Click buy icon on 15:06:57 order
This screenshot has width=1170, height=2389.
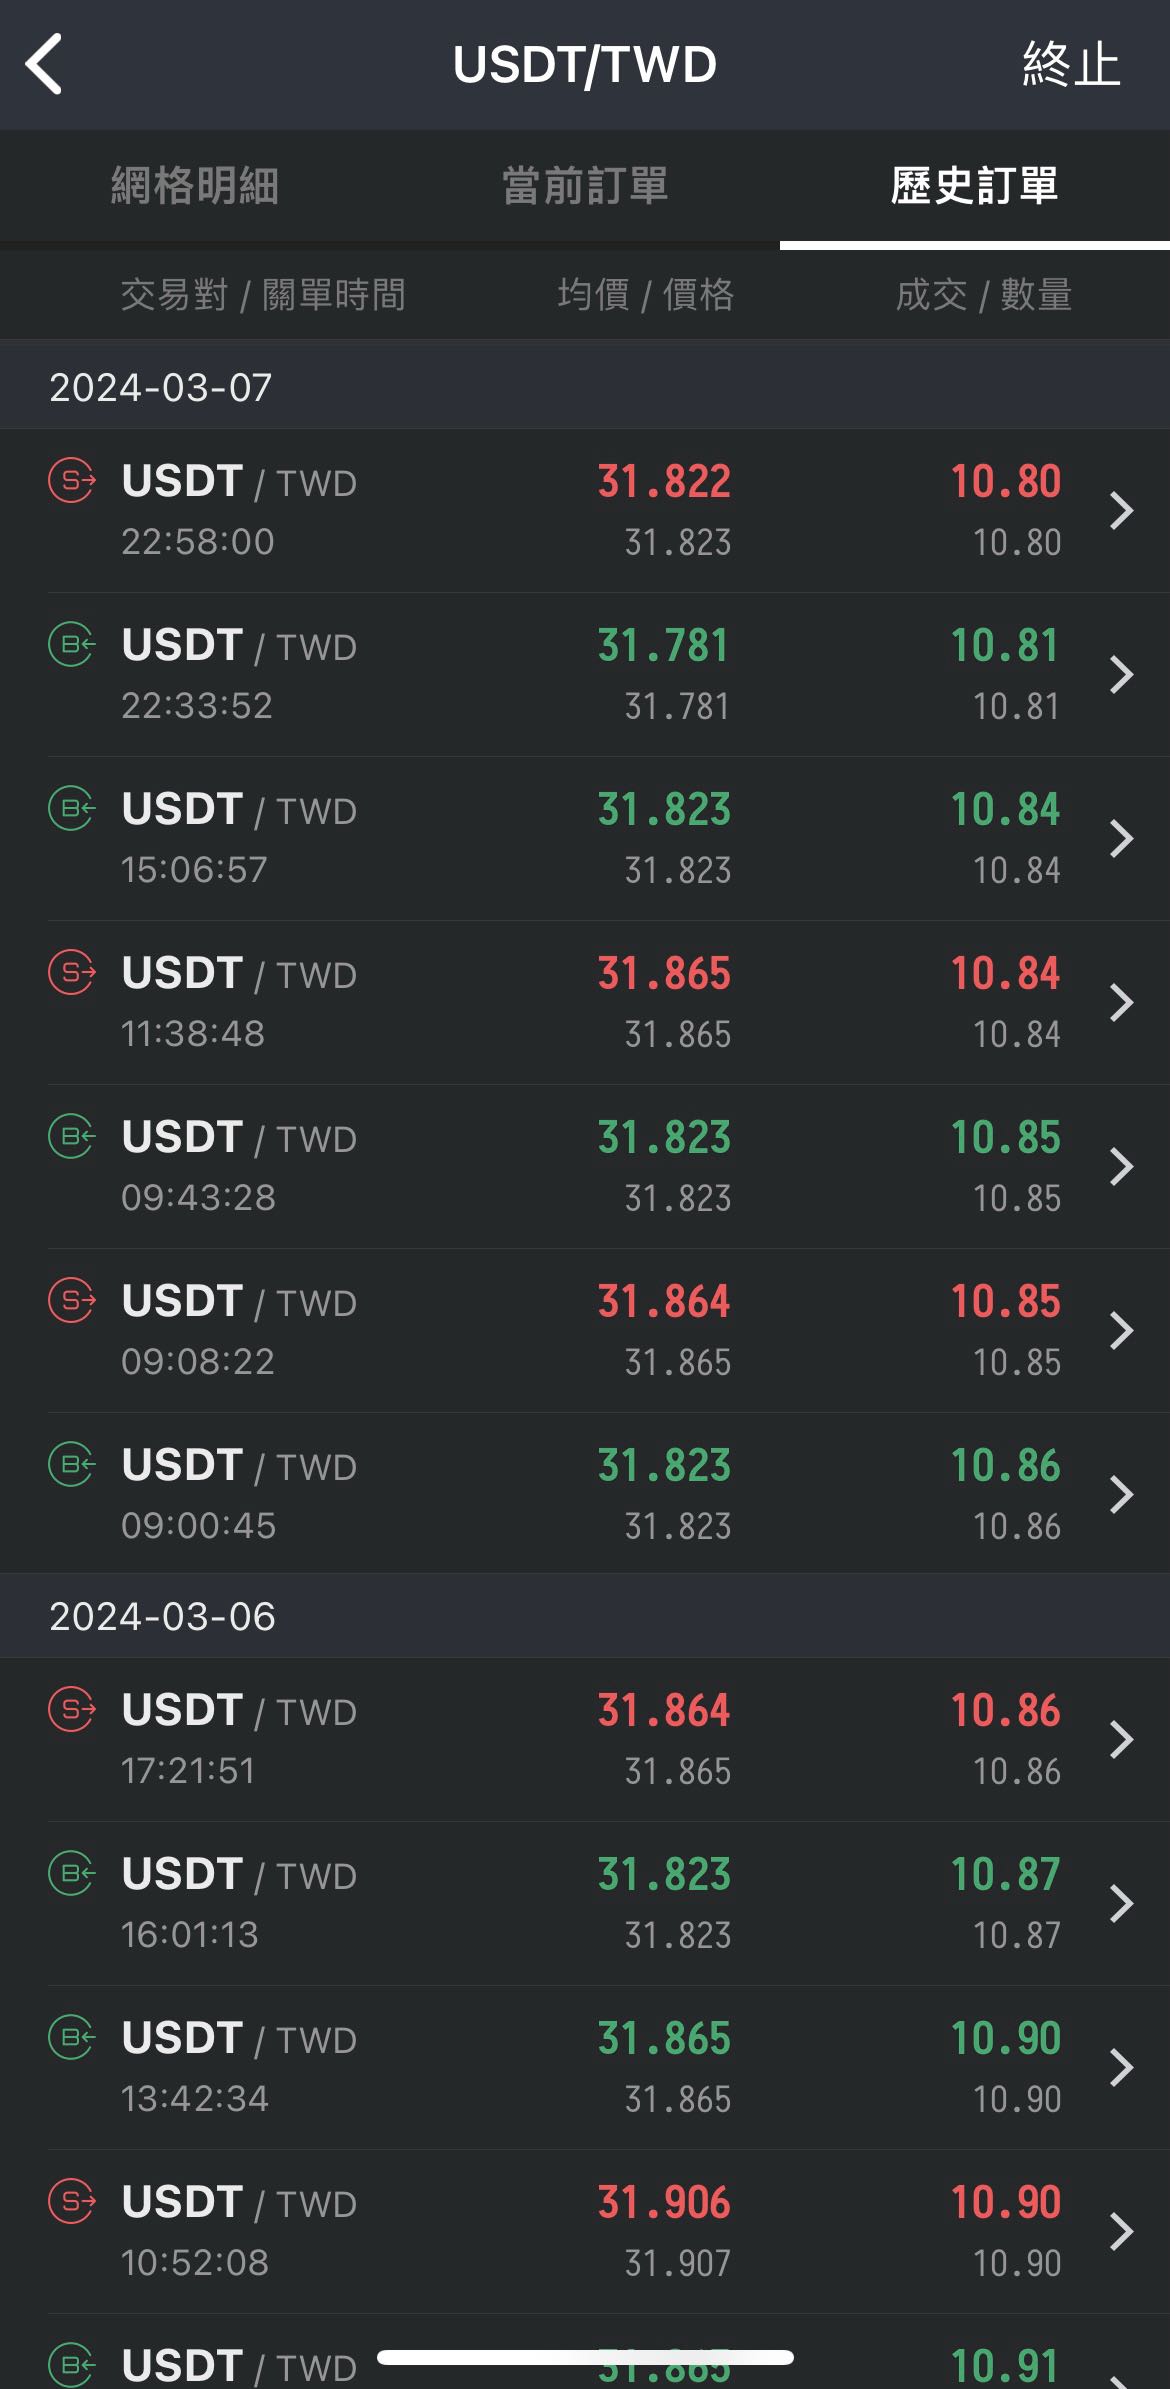[x=72, y=809]
